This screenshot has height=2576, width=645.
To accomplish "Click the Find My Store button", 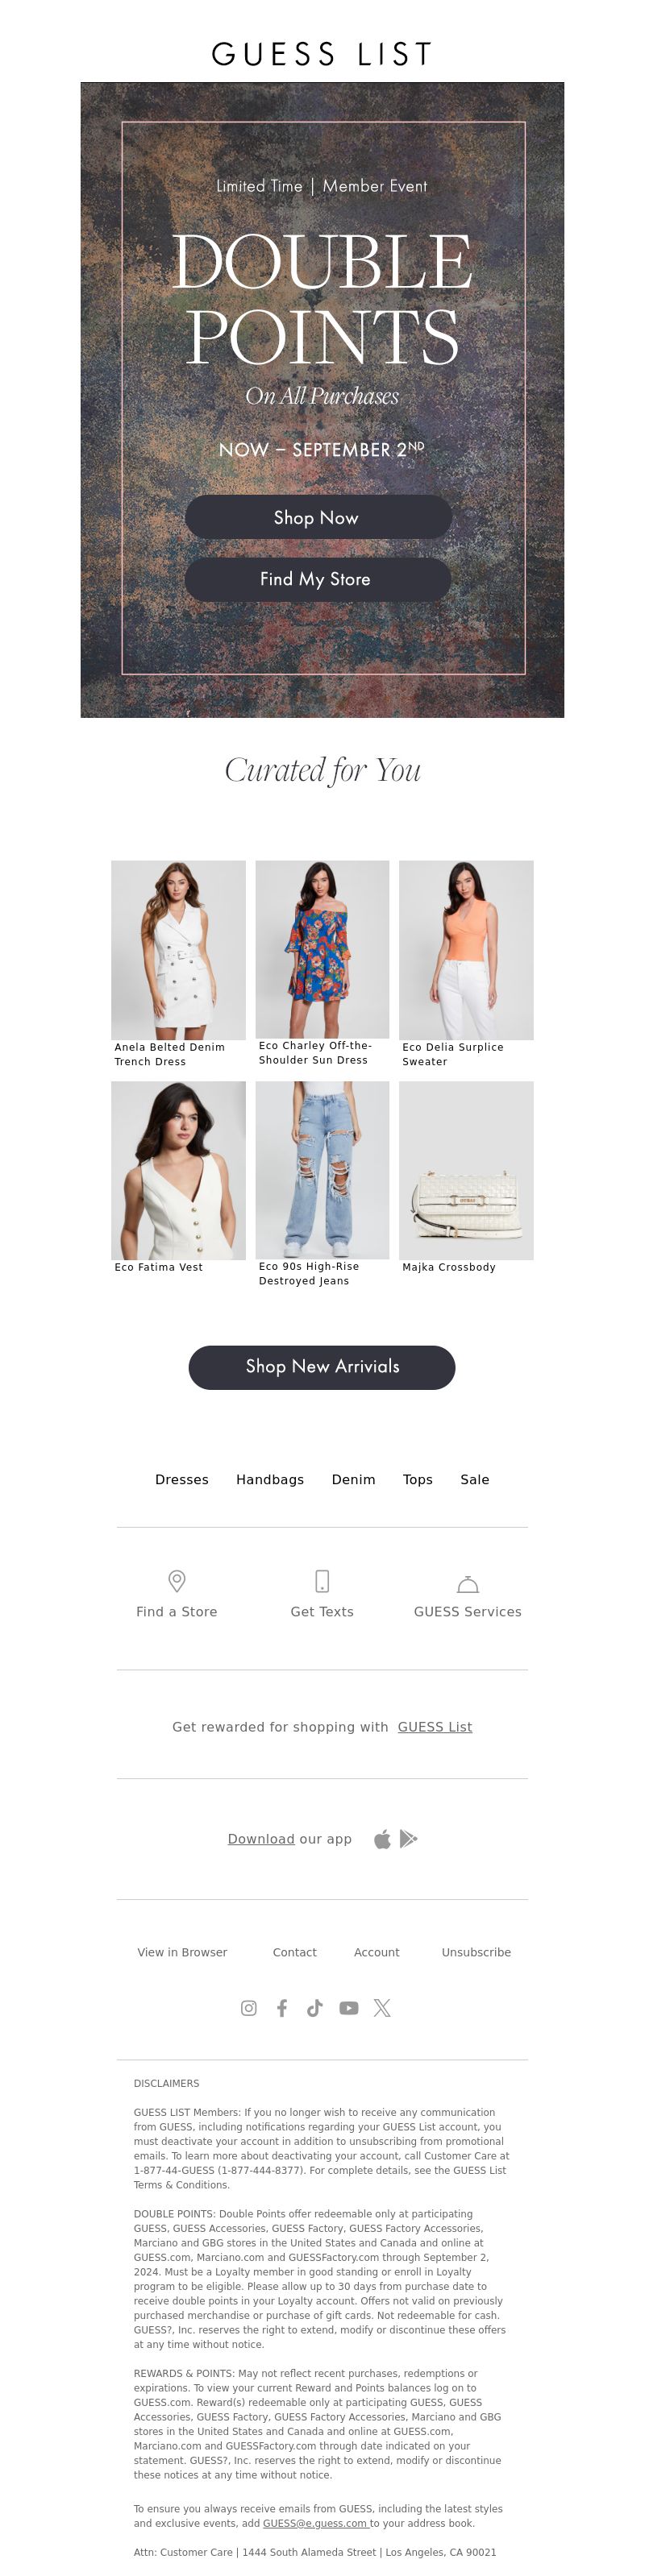I will click(318, 579).
